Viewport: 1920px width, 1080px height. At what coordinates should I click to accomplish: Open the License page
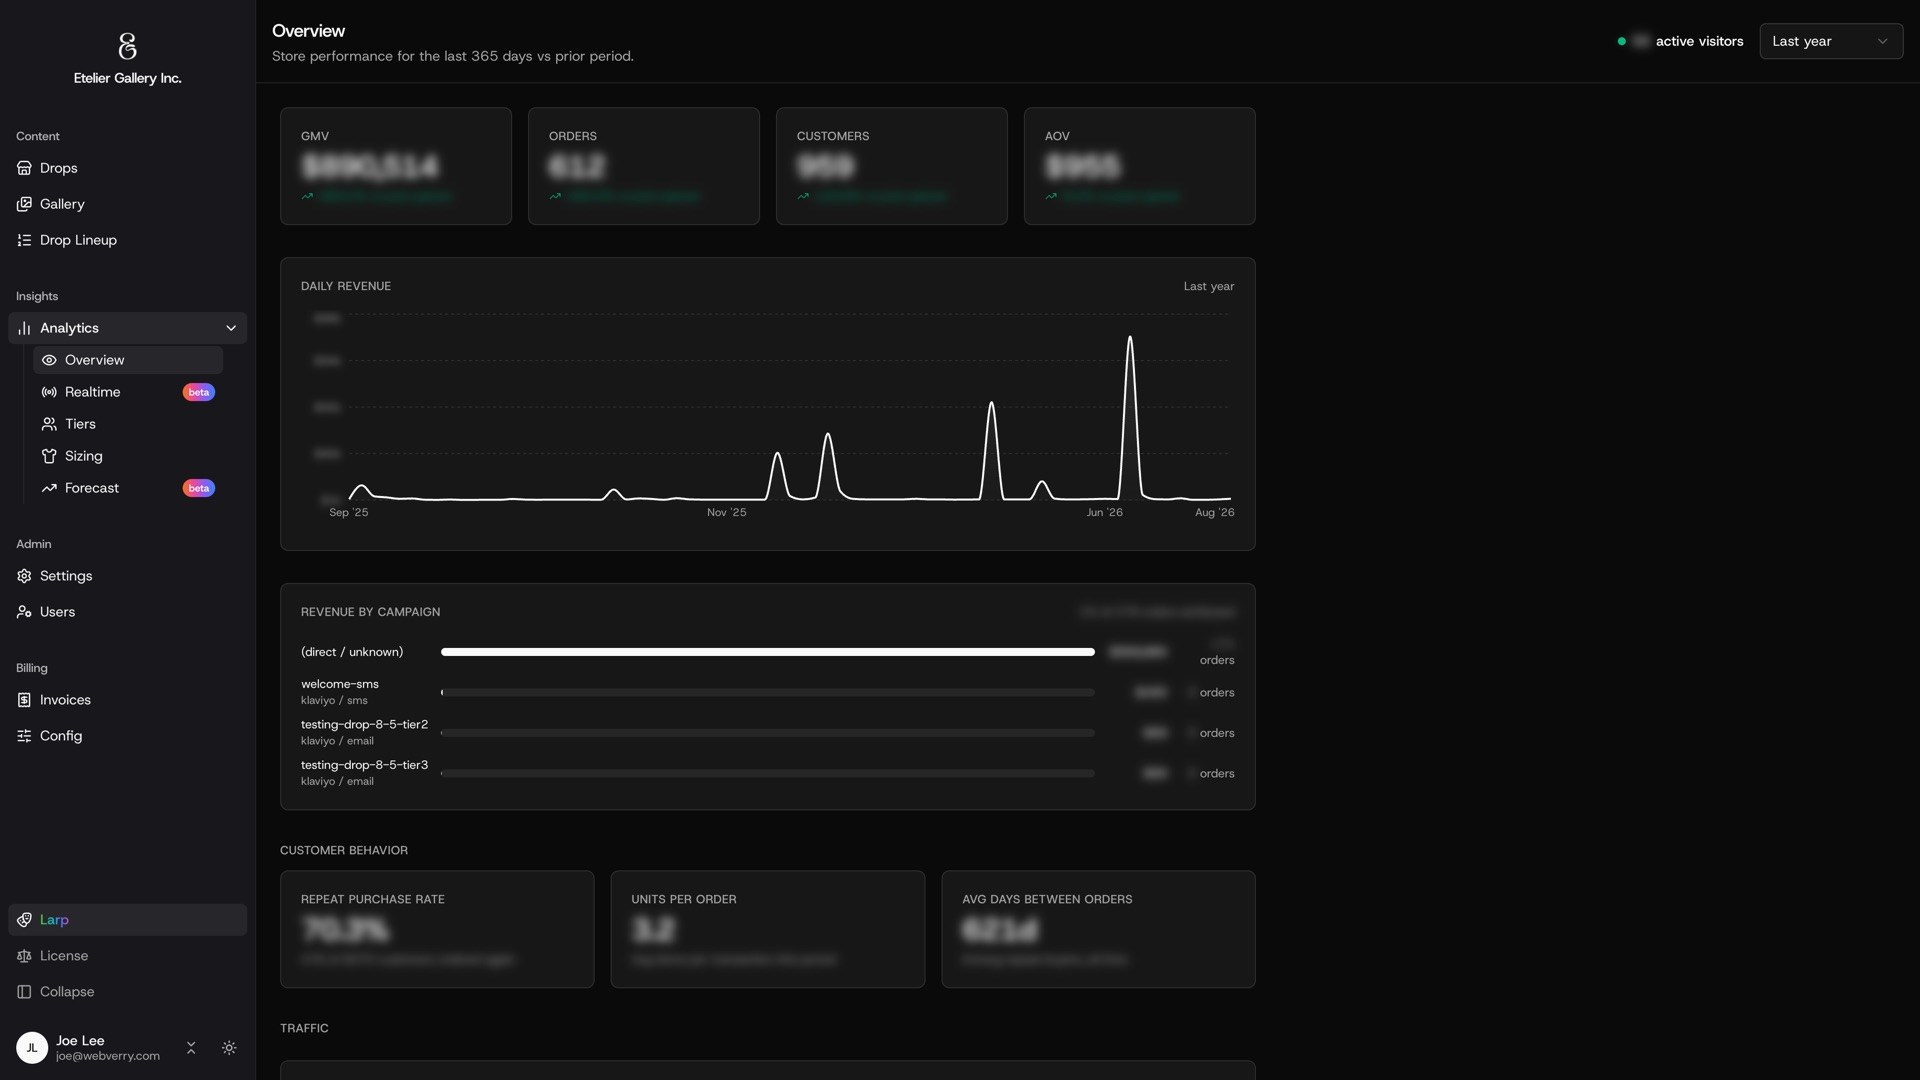[127, 956]
